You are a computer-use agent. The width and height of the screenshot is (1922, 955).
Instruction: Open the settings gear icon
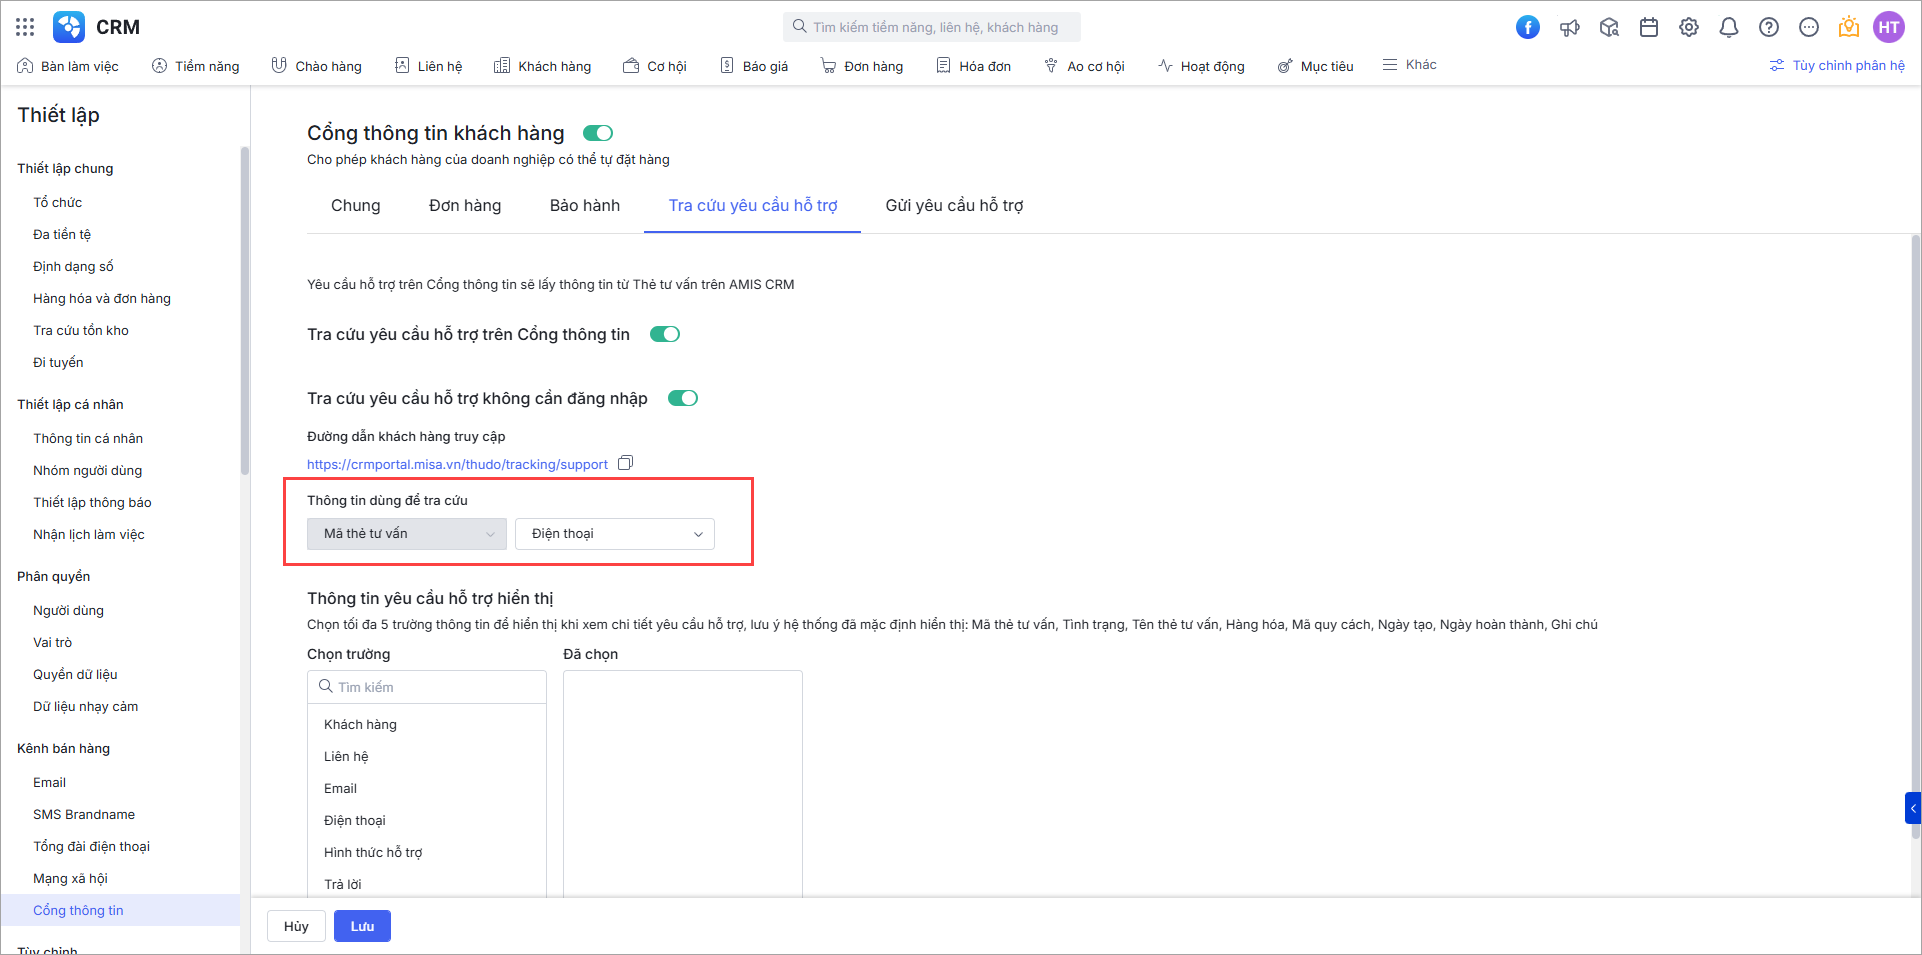(x=1689, y=27)
